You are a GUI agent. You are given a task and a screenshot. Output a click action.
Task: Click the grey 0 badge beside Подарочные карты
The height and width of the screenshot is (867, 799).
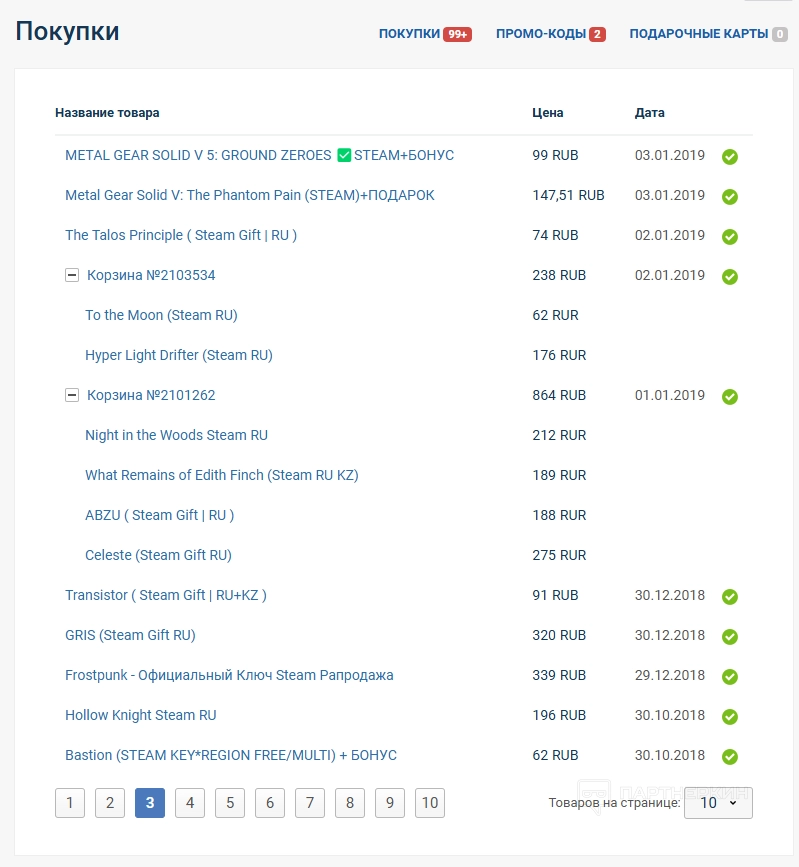[780, 34]
